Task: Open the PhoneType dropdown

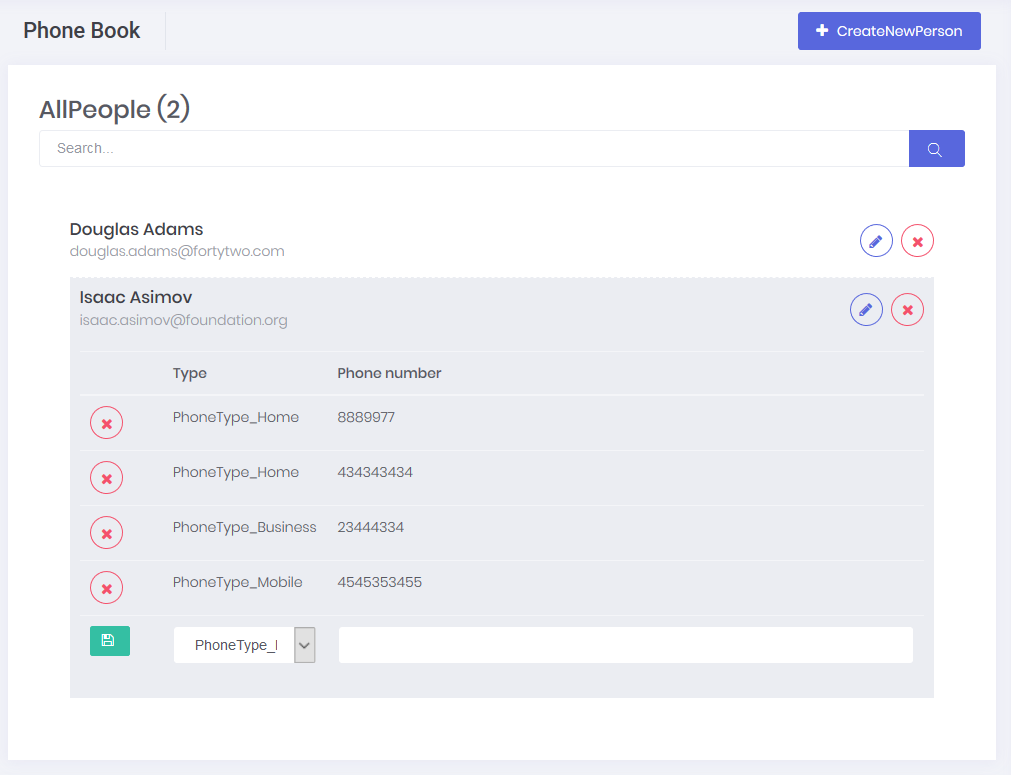Action: [244, 645]
